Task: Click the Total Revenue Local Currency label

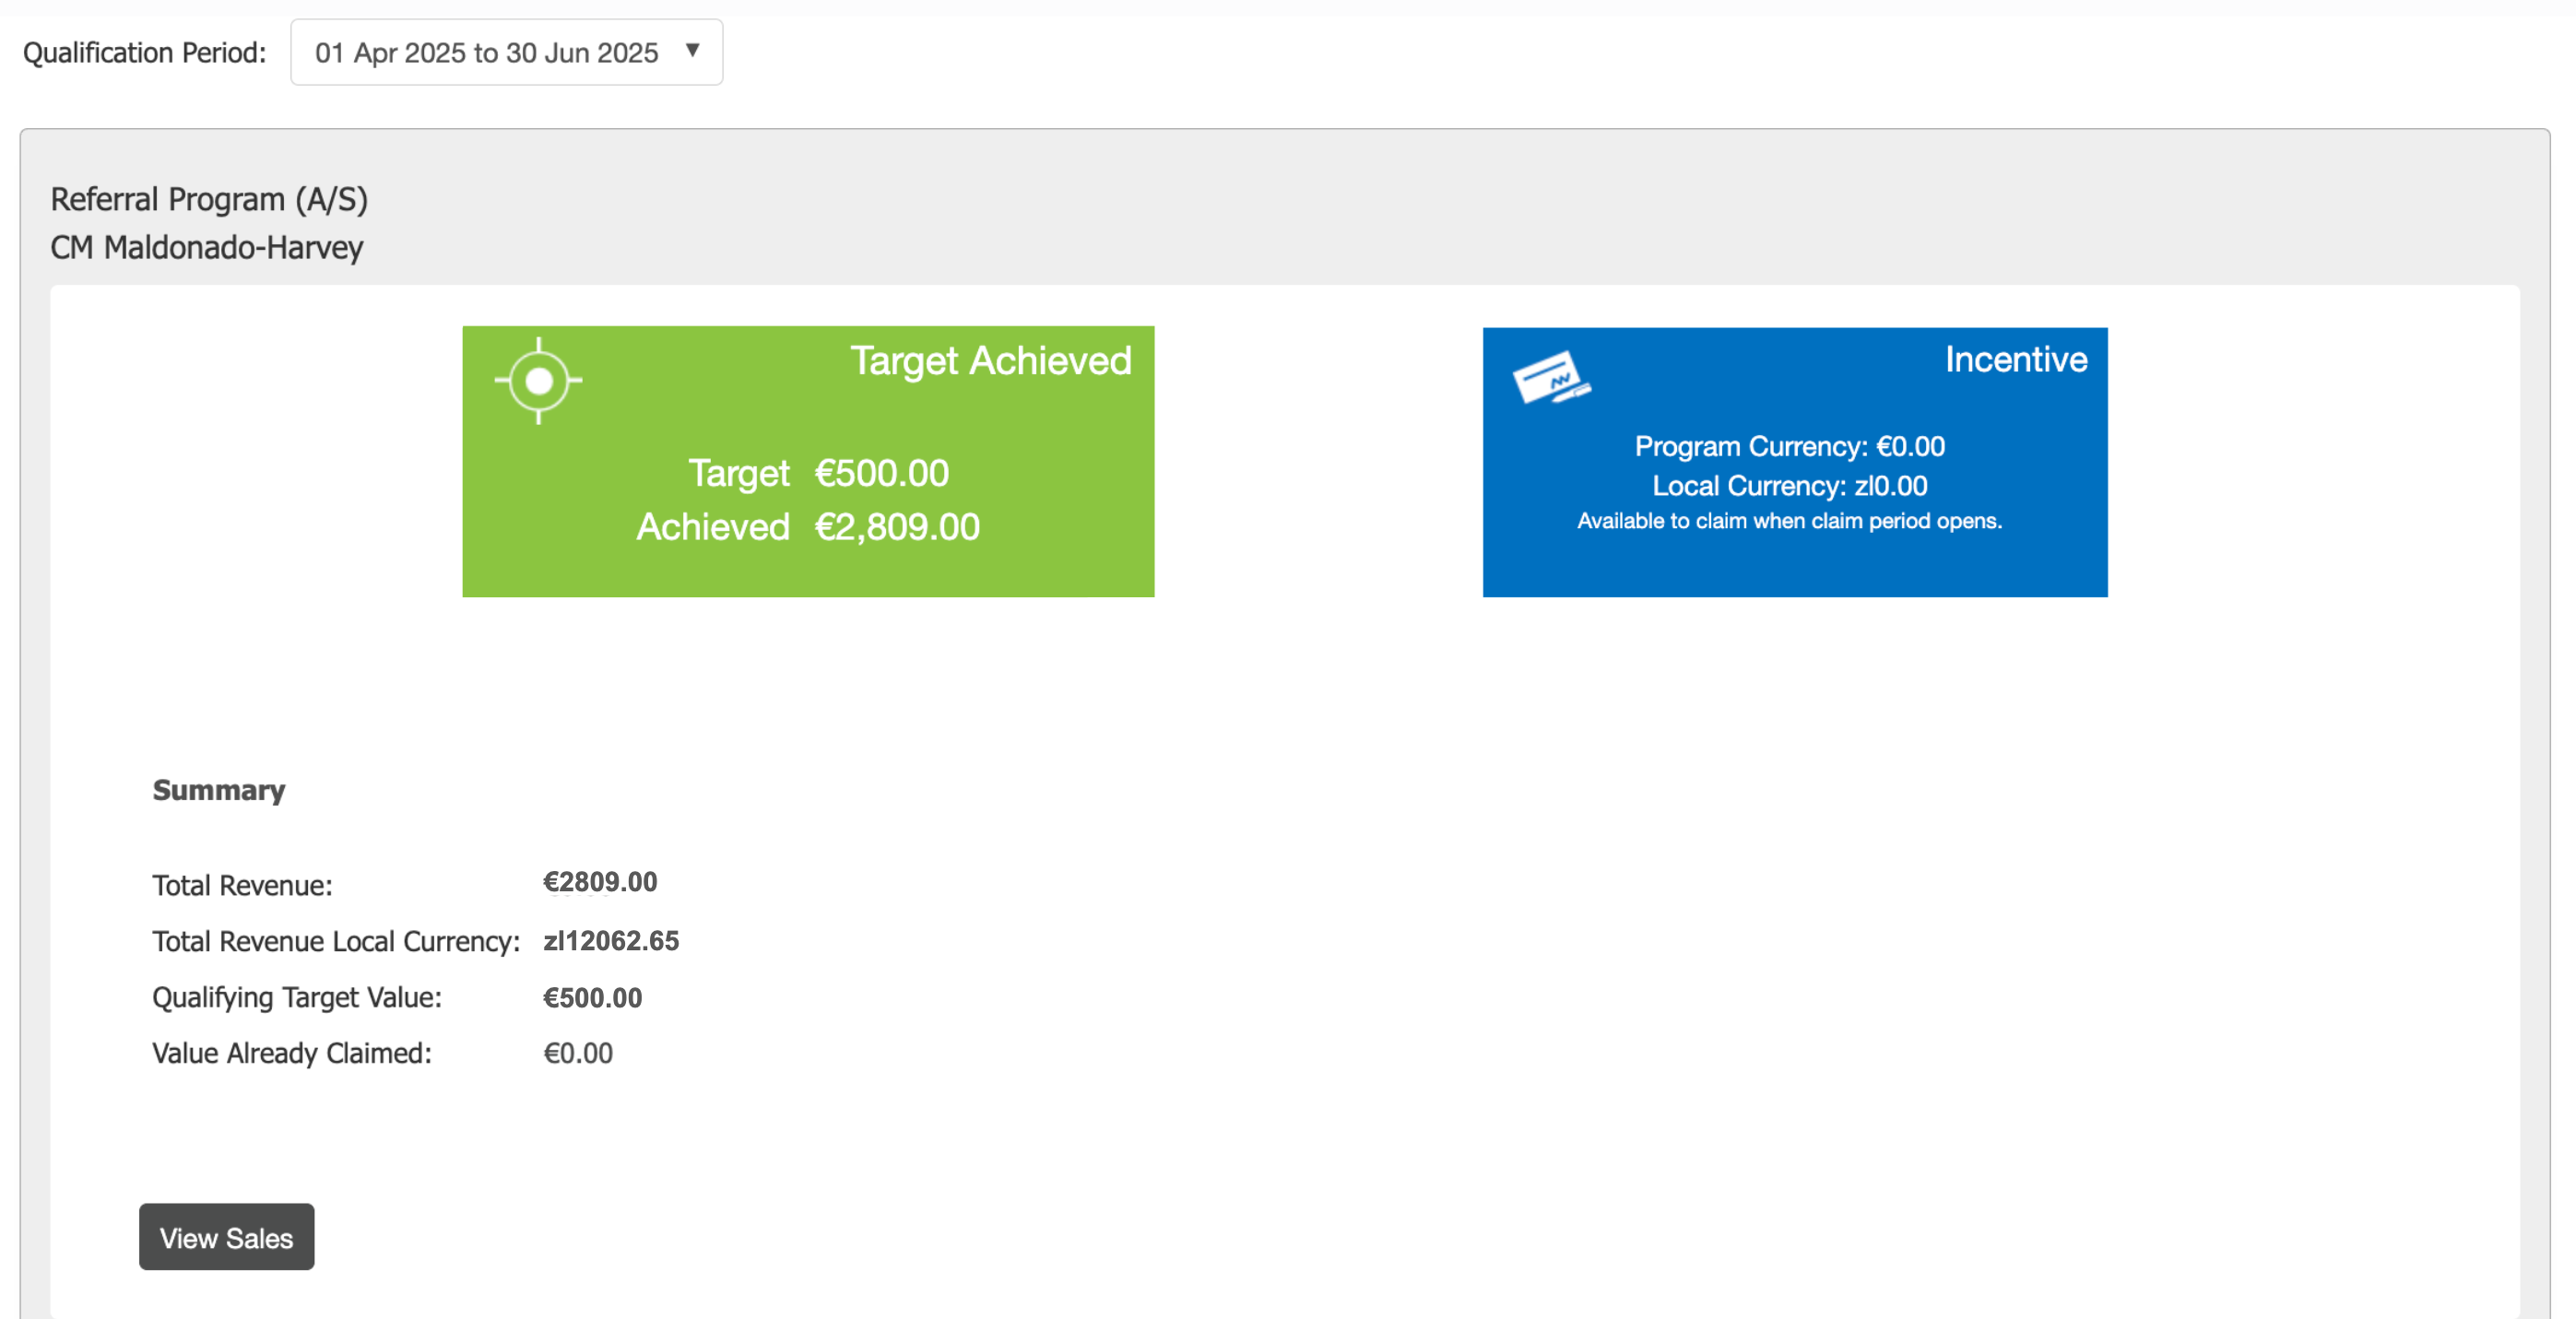Action: tap(336, 942)
